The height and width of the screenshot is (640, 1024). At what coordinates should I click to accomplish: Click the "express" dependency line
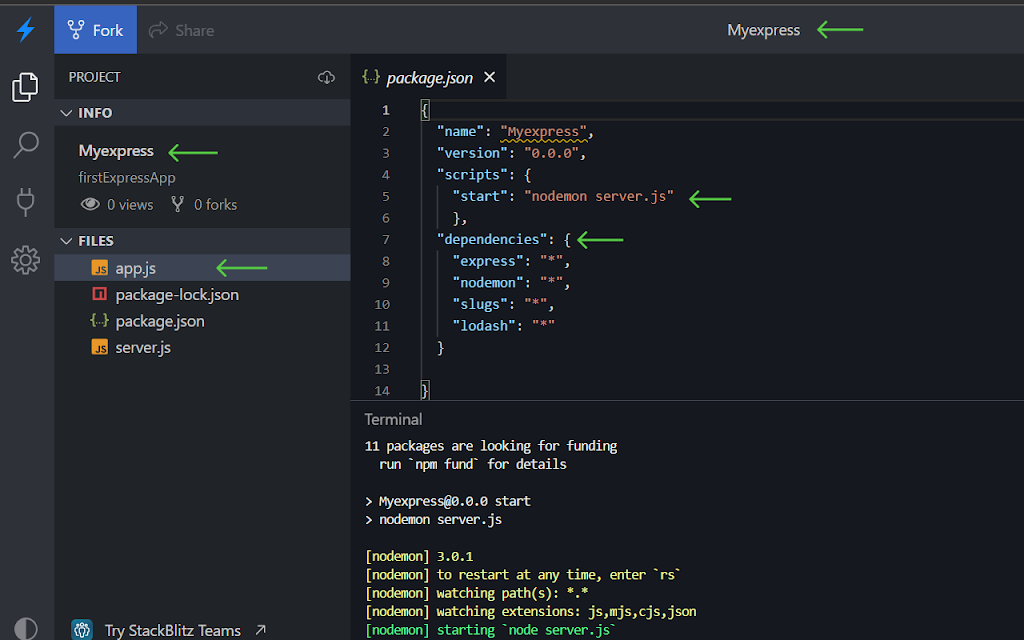click(511, 261)
